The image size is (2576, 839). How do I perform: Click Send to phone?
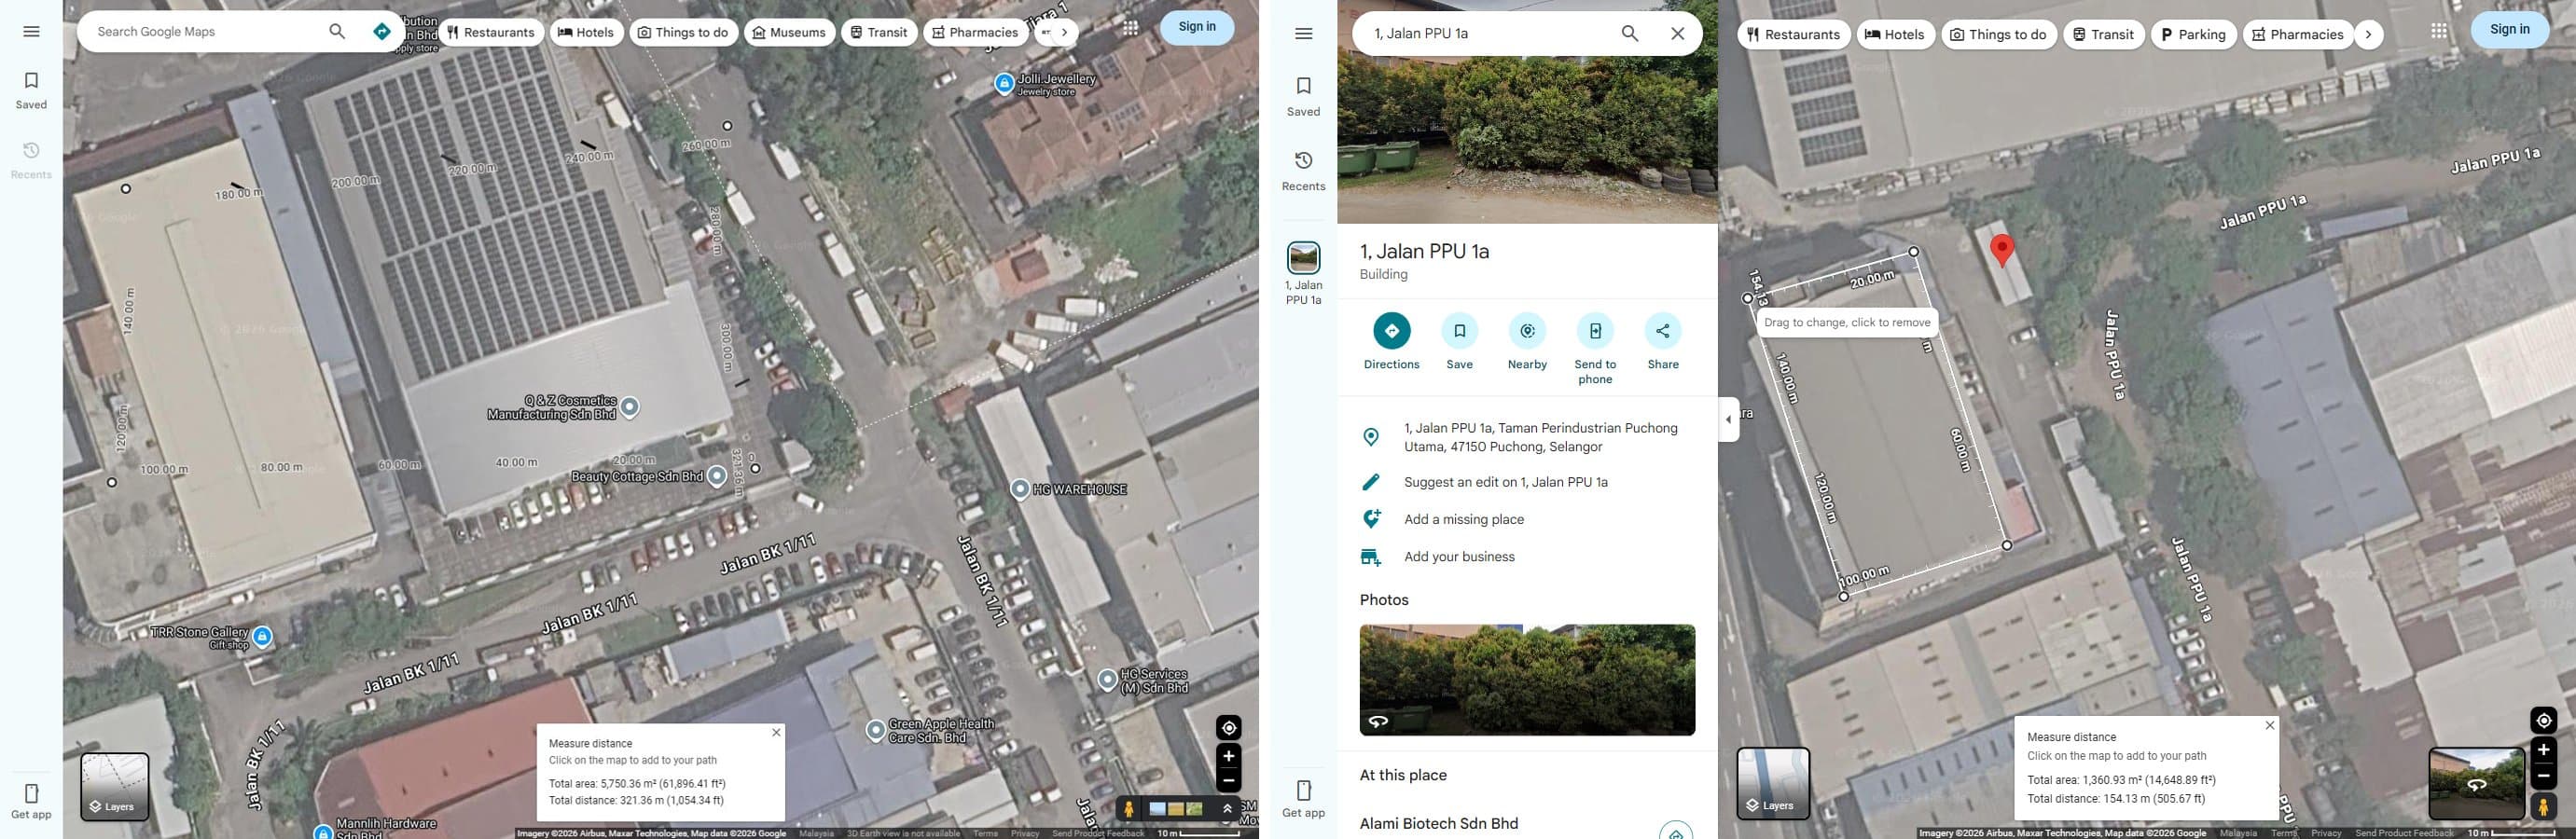coord(1595,349)
